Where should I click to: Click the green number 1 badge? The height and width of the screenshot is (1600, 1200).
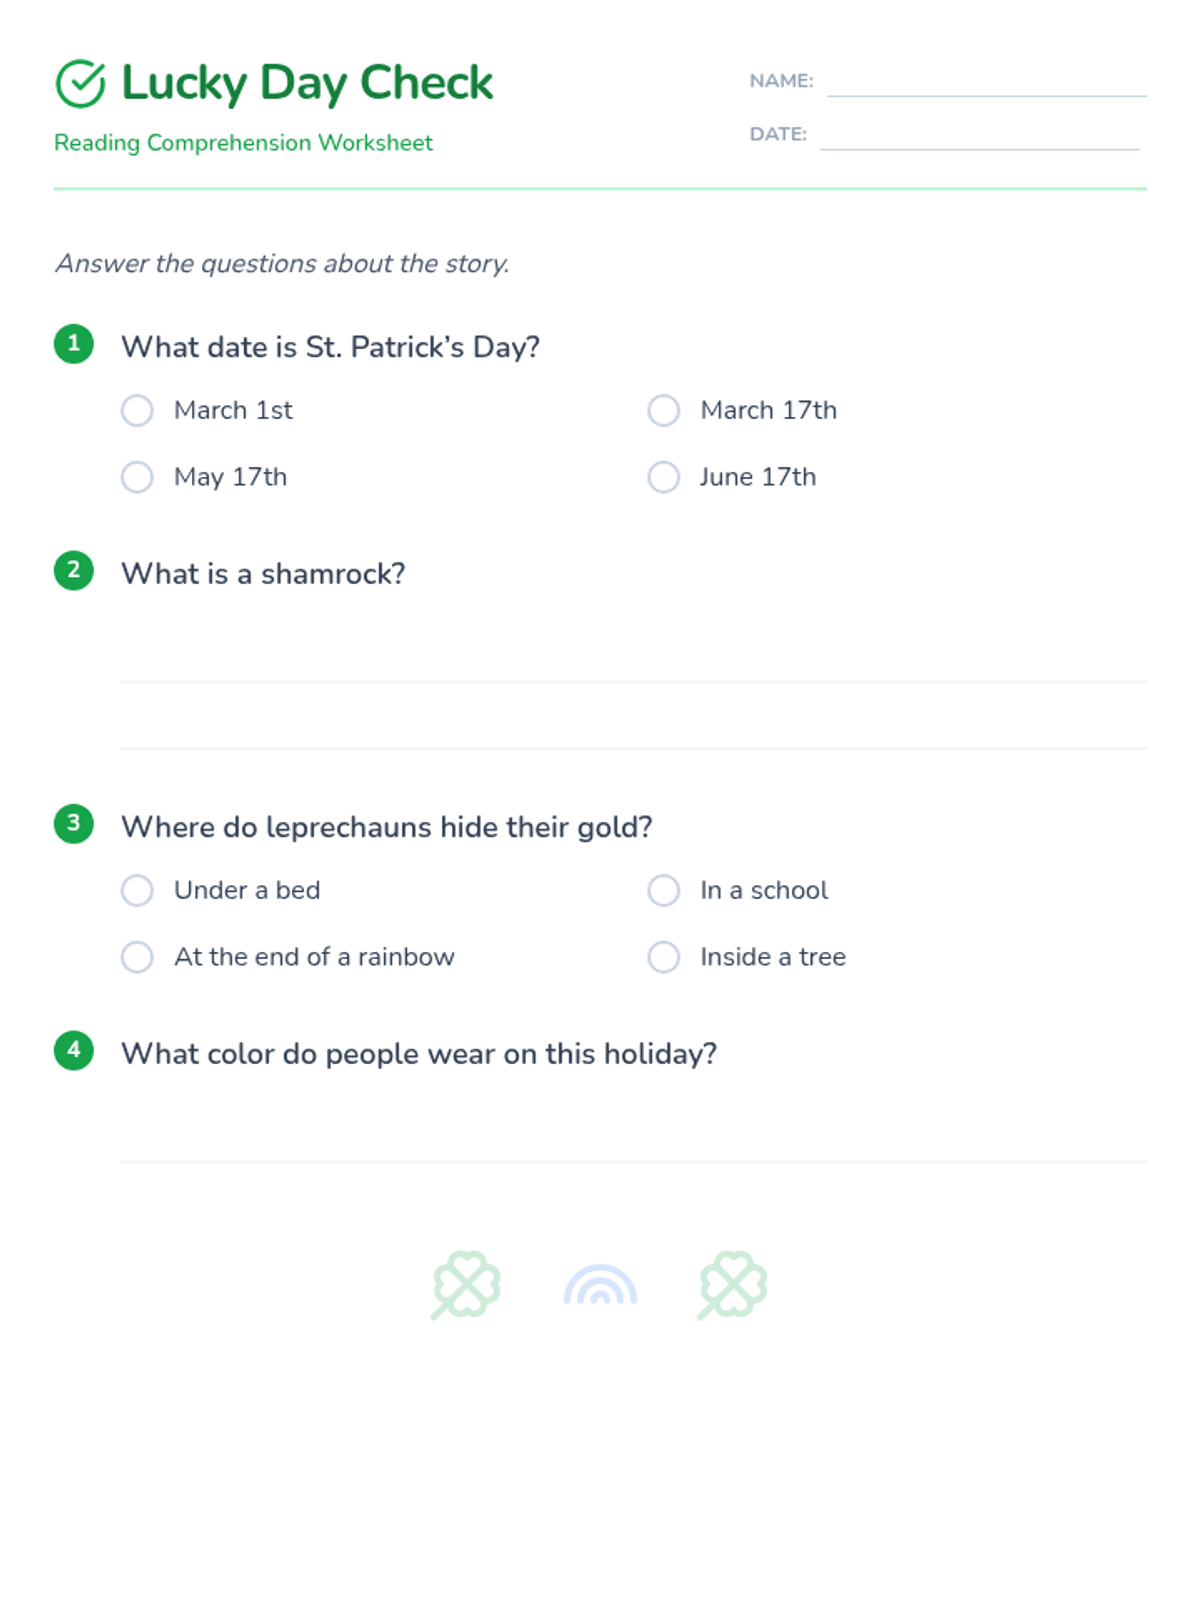click(x=74, y=344)
